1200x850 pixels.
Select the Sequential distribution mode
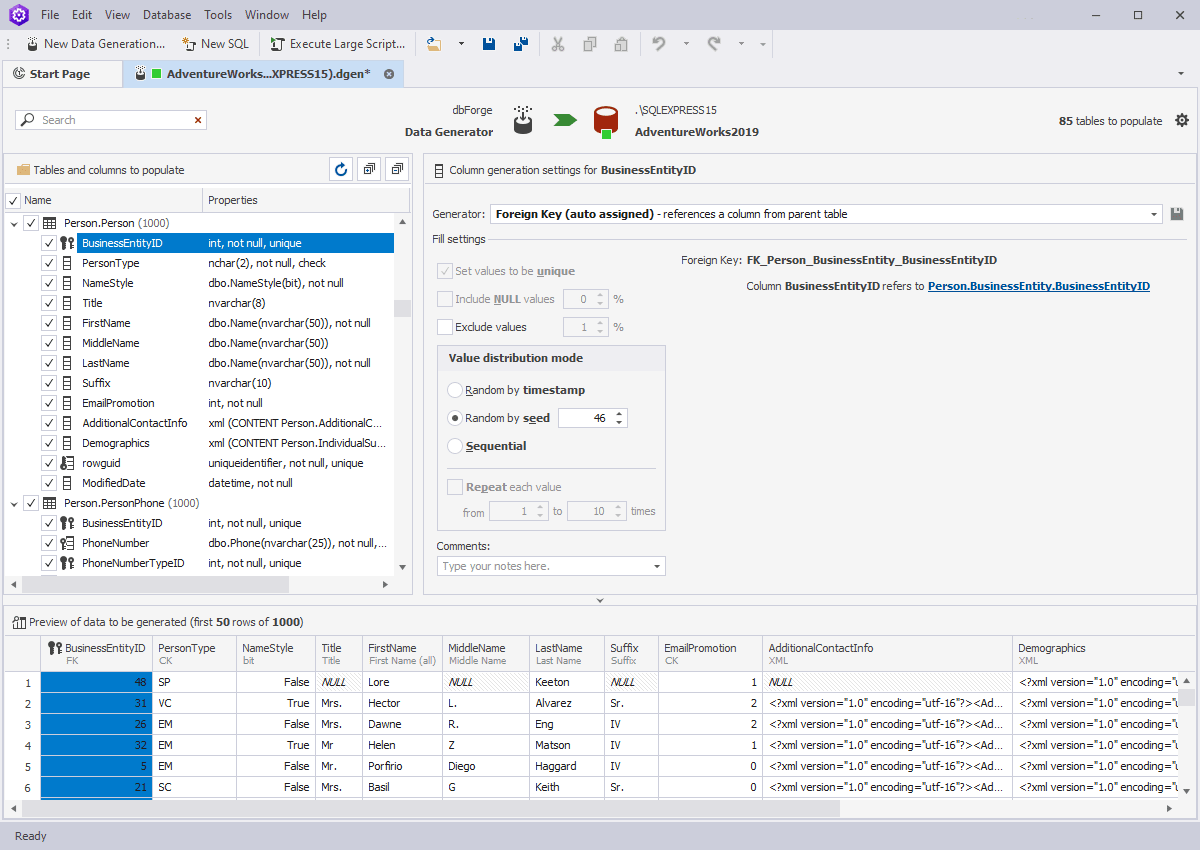click(455, 446)
